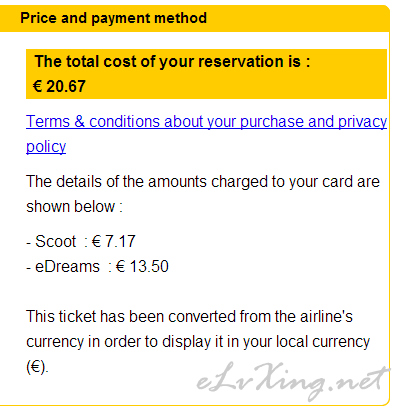Click the eLvXing.net watermark
Viewport: 401px width, 414px height.
pos(293,382)
